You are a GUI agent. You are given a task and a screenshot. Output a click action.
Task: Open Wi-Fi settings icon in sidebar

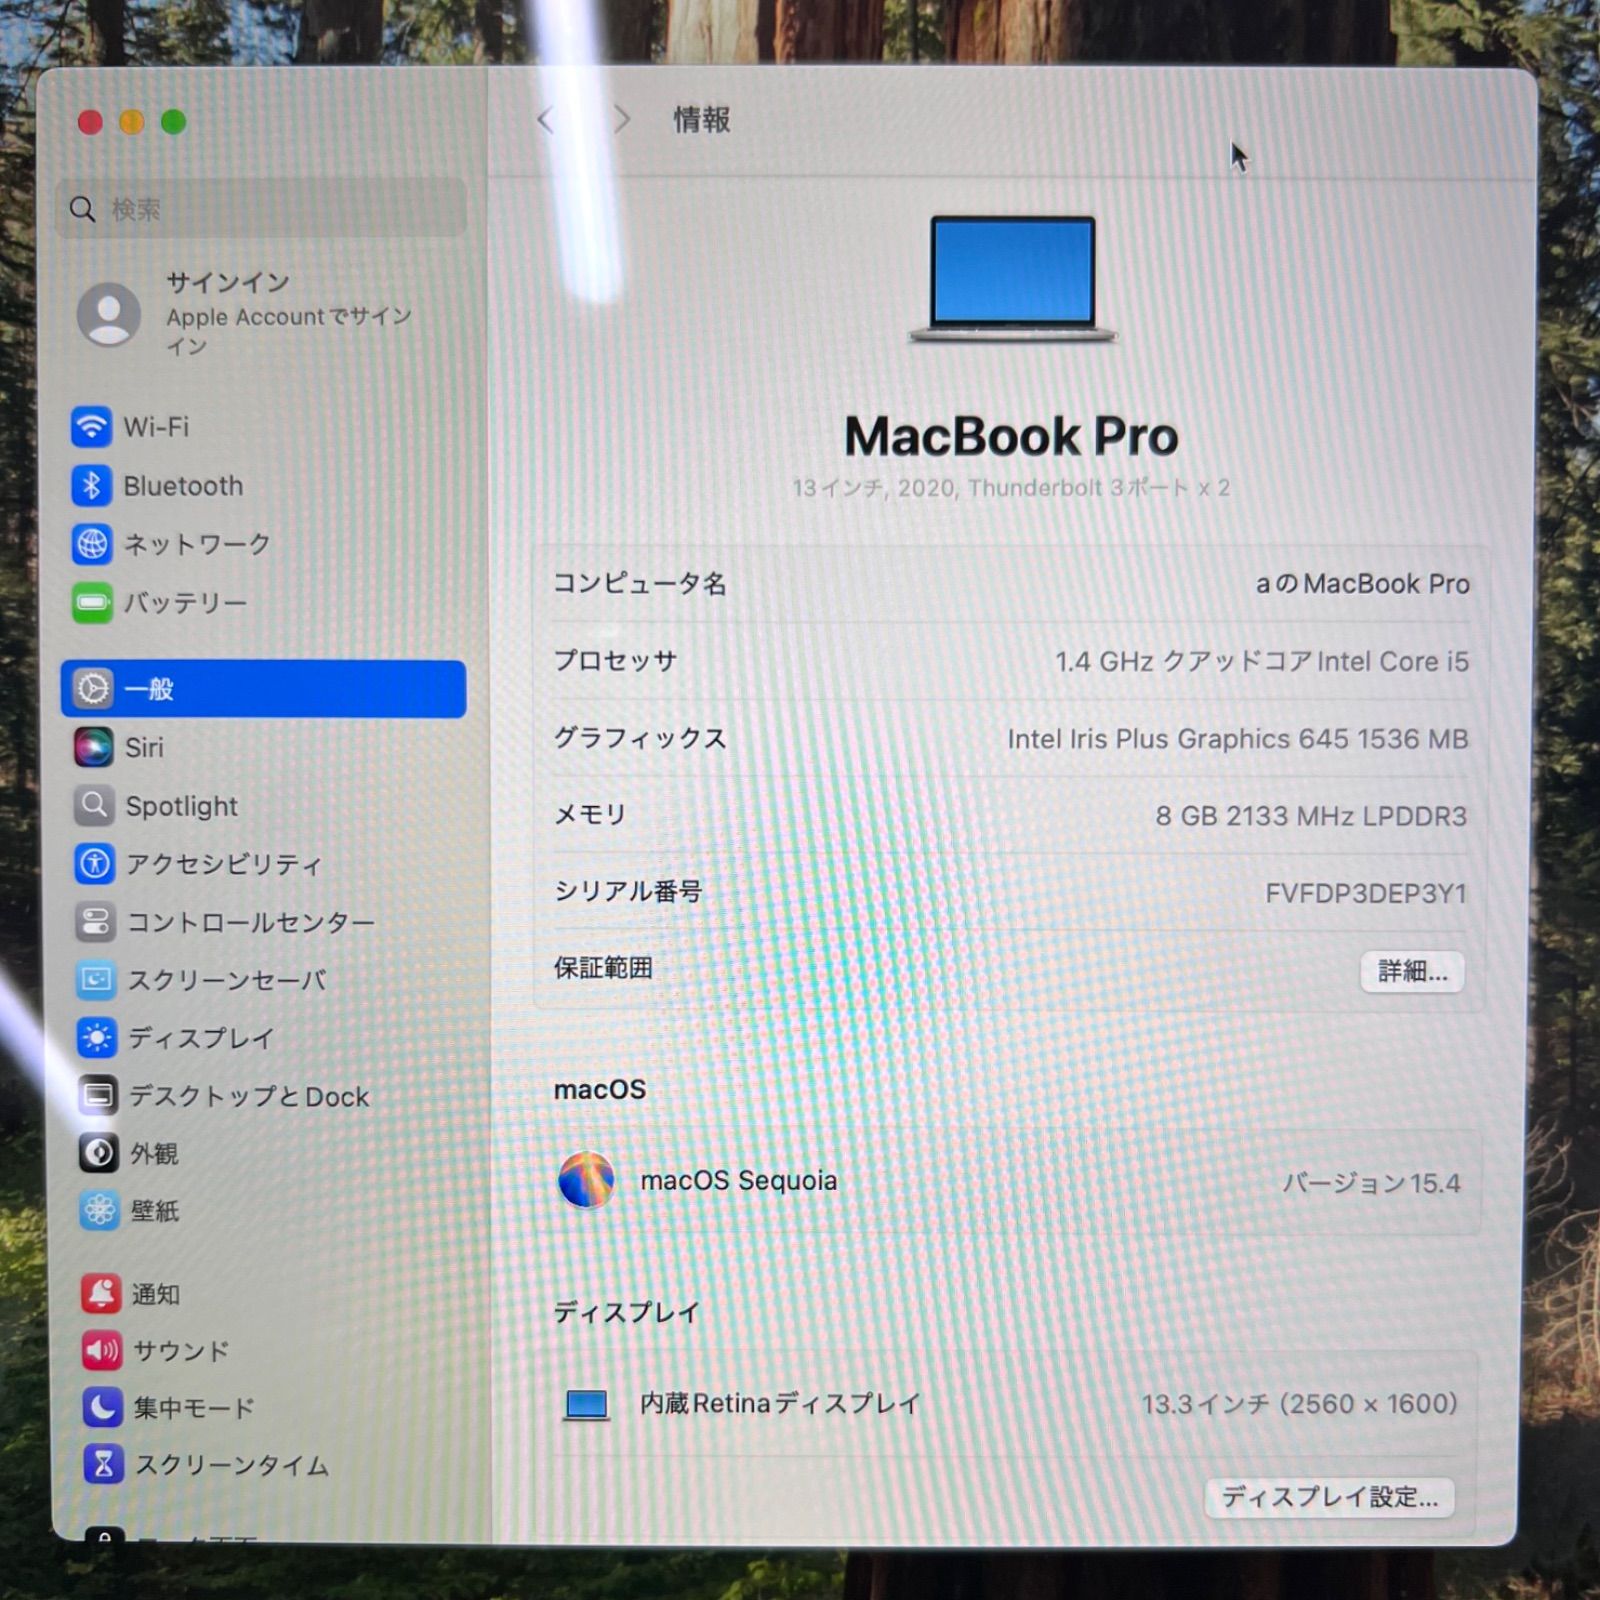tap(91, 427)
